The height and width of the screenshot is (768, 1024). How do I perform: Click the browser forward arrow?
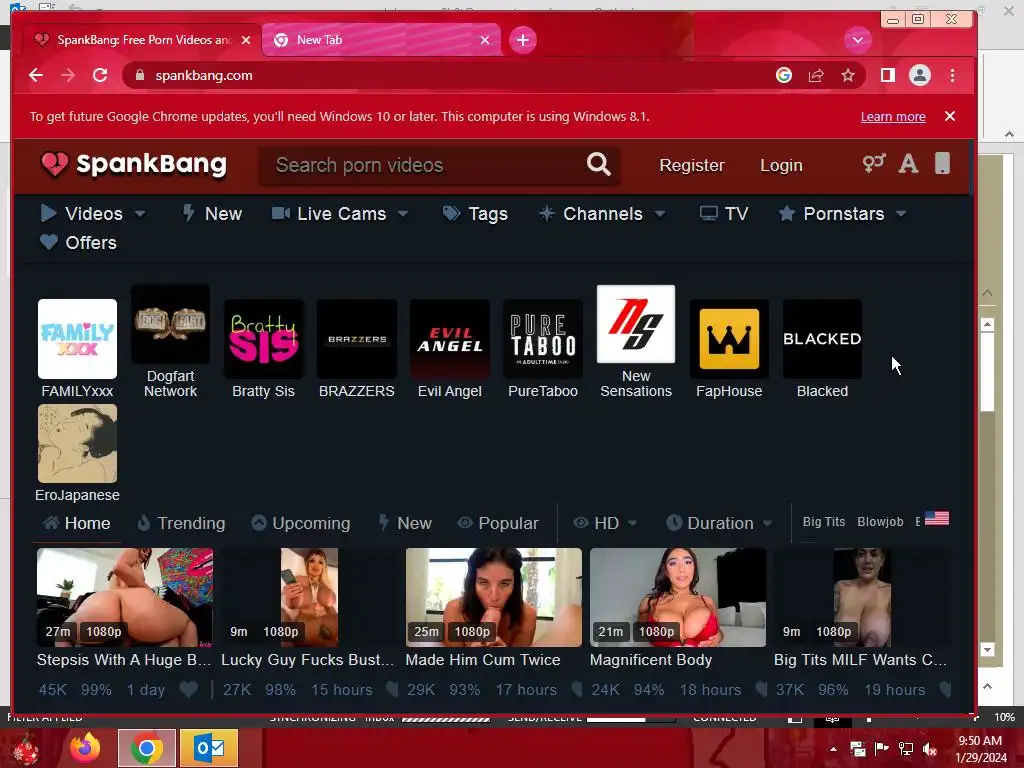(x=68, y=75)
